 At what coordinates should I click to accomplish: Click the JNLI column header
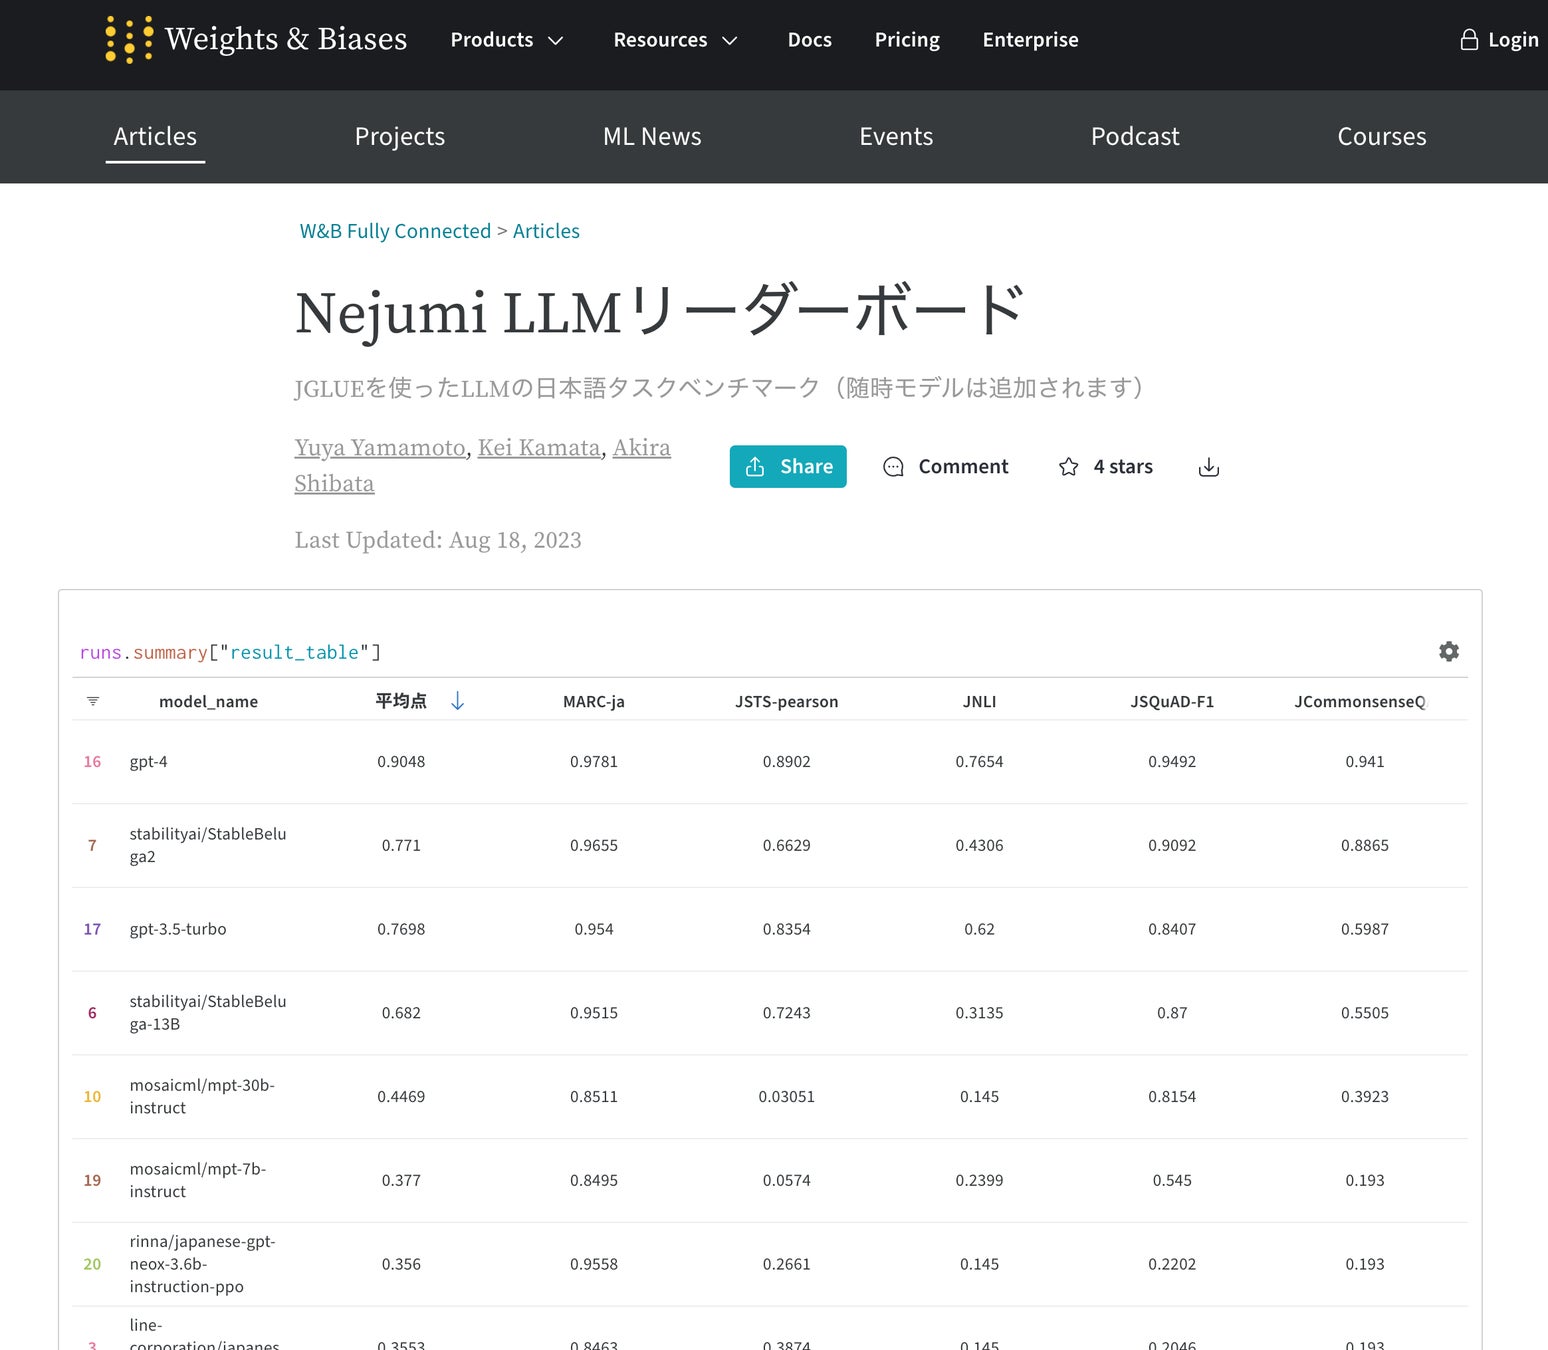click(980, 702)
